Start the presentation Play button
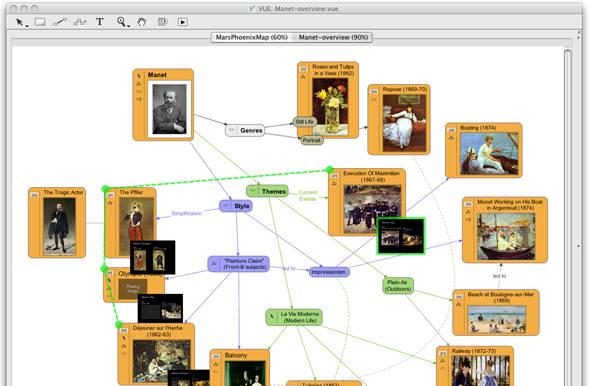 point(183,22)
